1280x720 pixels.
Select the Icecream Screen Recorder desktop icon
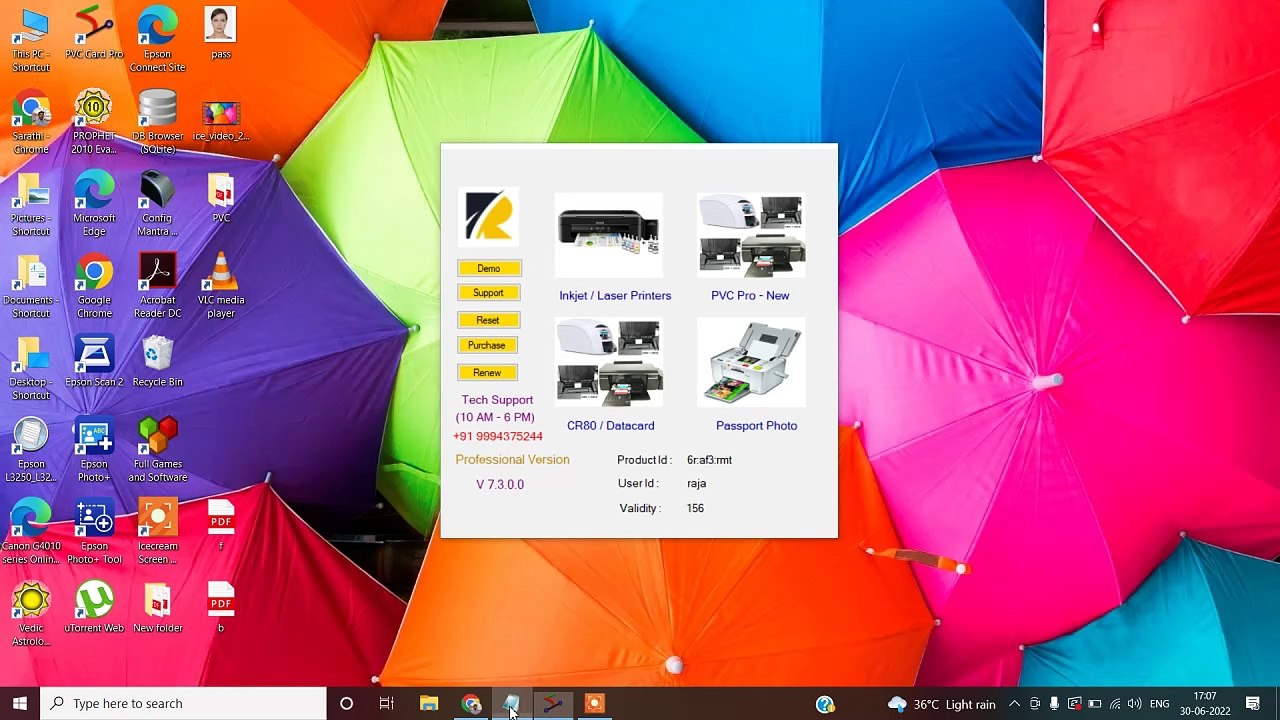(x=157, y=532)
